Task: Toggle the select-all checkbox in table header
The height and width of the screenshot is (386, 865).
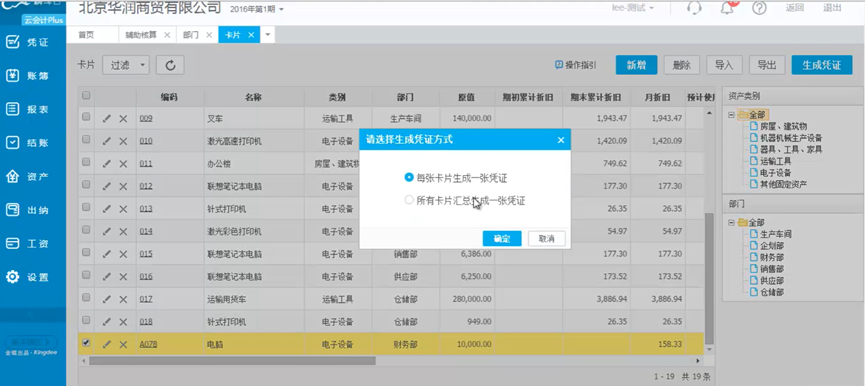Action: pyautogui.click(x=86, y=95)
